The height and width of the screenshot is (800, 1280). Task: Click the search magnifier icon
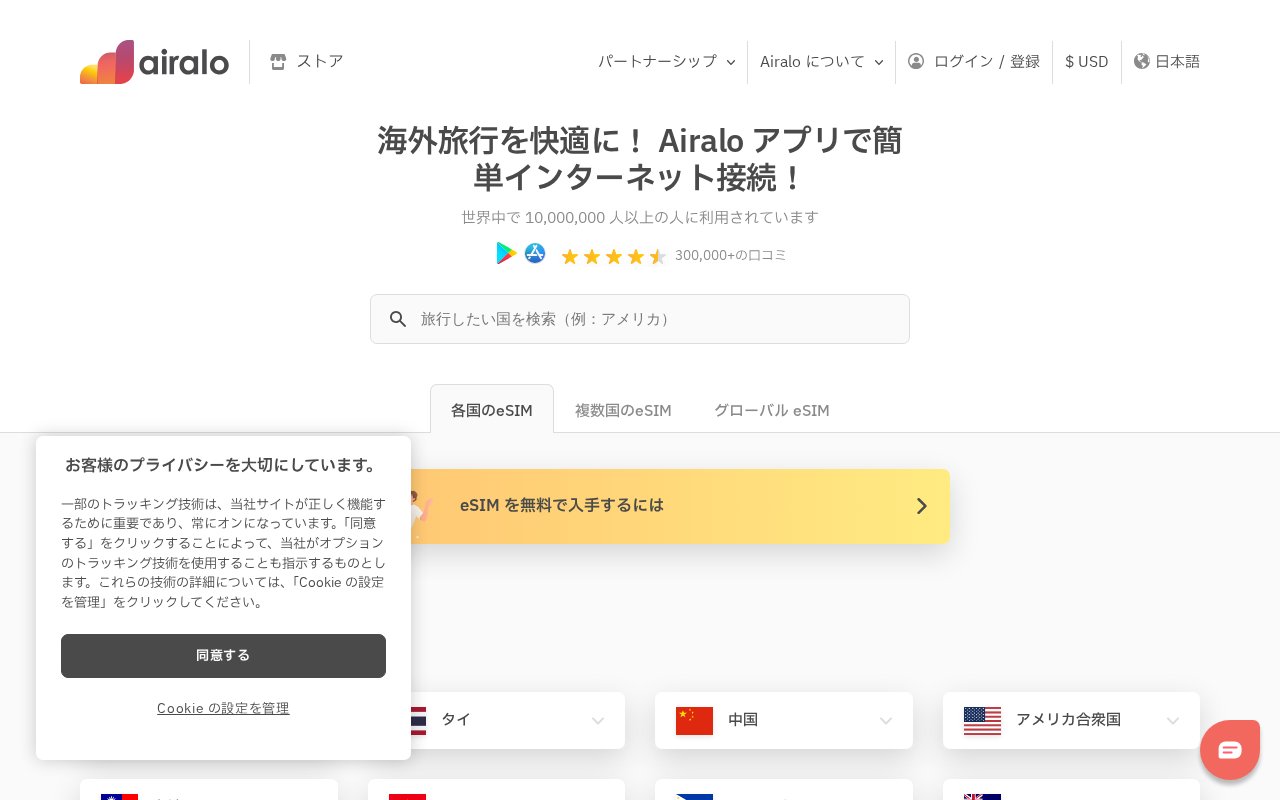coord(398,319)
